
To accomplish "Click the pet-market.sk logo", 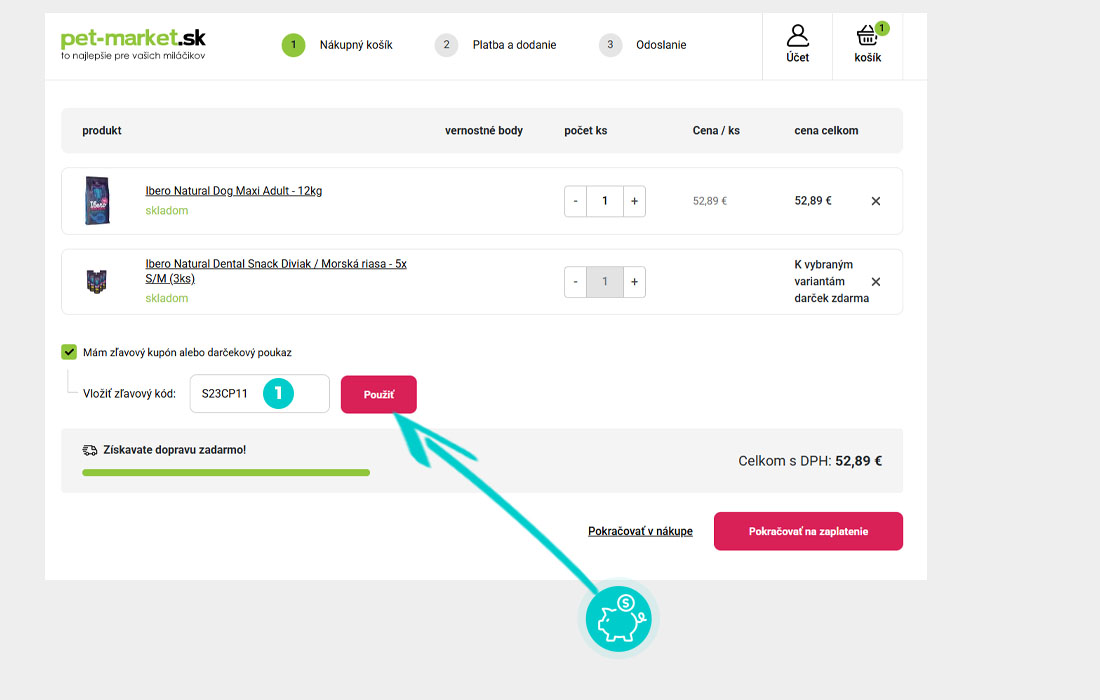I will [x=133, y=44].
